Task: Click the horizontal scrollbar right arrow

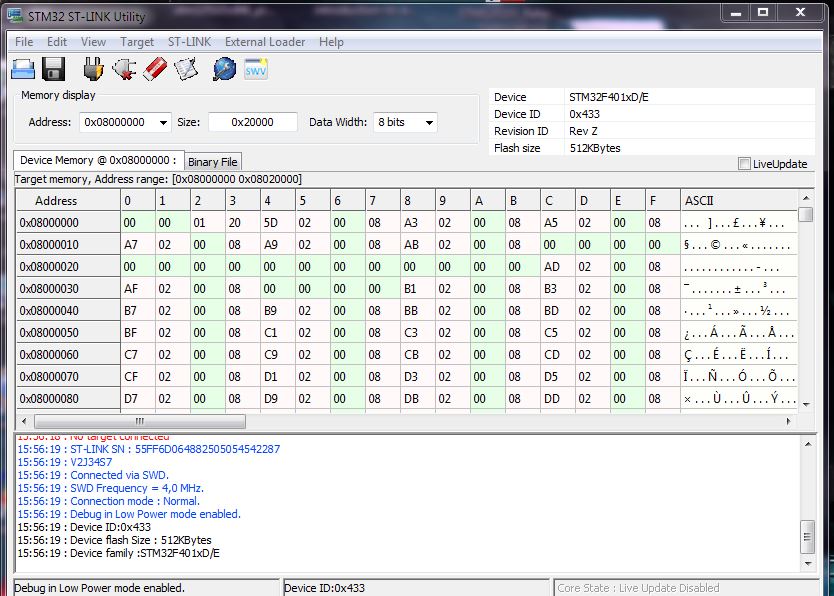Action: click(x=788, y=421)
